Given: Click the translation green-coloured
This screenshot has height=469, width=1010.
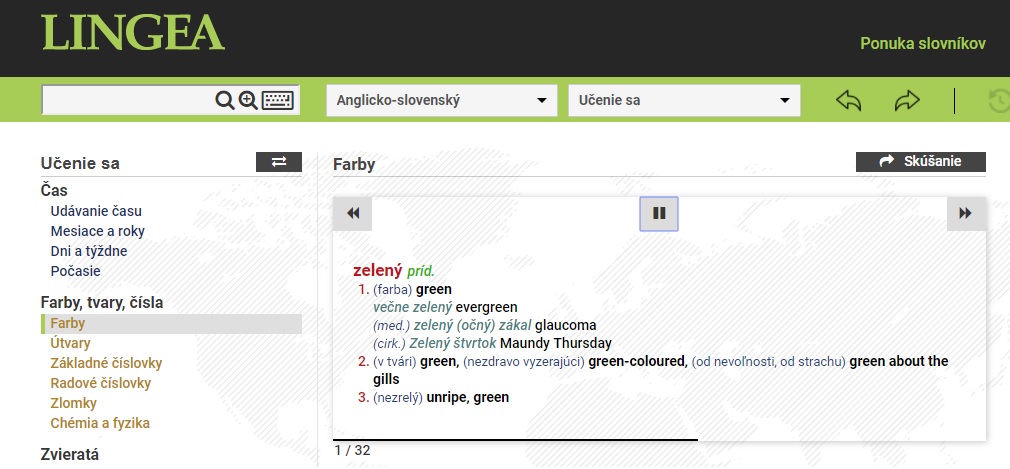Looking at the screenshot, I should pyautogui.click(x=638, y=361).
